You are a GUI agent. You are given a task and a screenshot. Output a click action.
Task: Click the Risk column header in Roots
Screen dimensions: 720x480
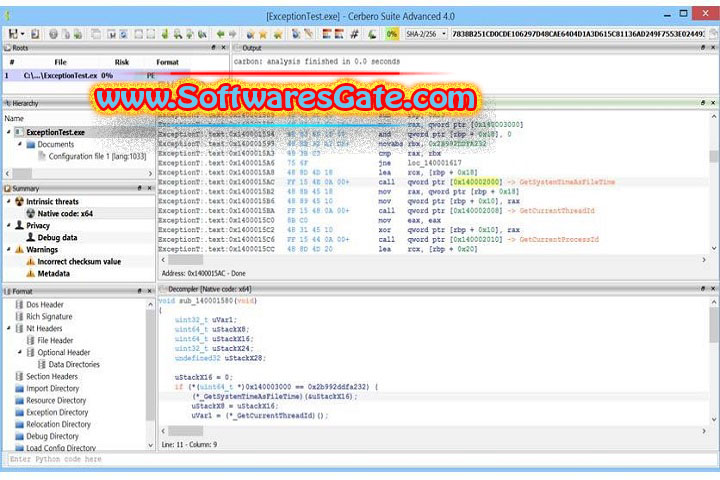pos(122,62)
